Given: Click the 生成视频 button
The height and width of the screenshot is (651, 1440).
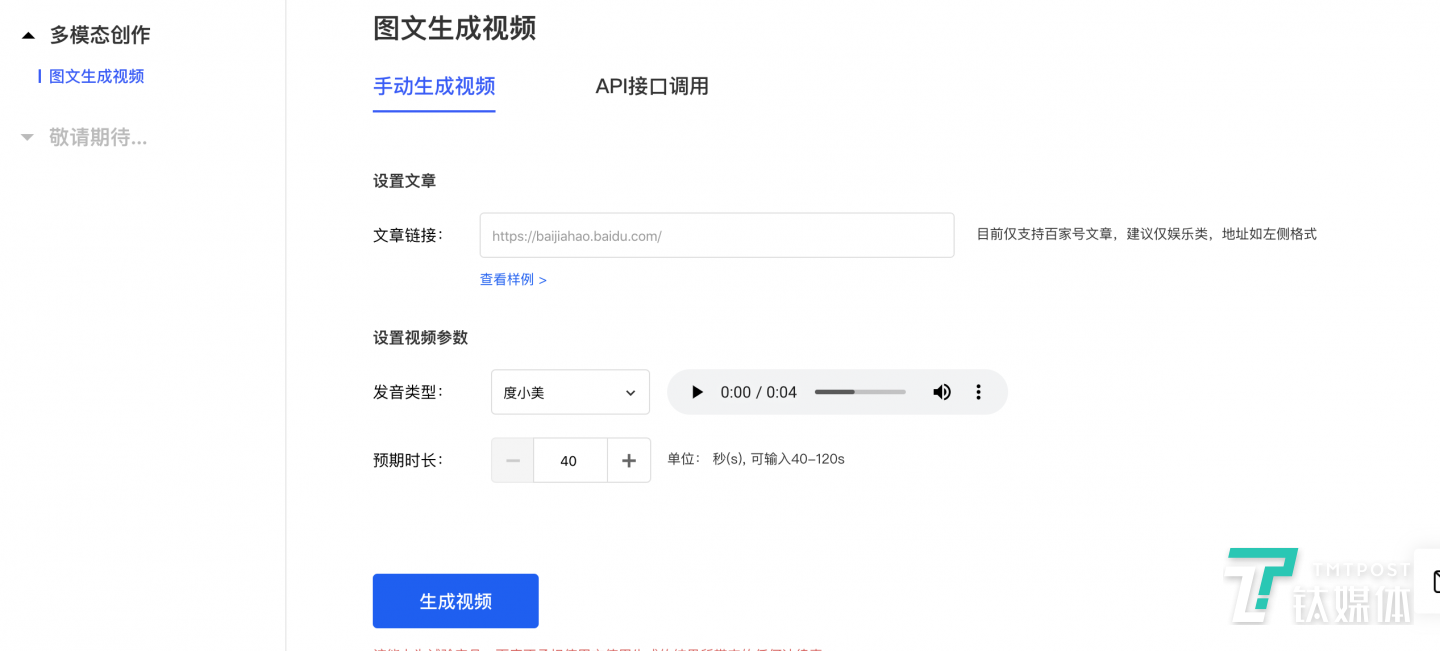Looking at the screenshot, I should pos(455,600).
